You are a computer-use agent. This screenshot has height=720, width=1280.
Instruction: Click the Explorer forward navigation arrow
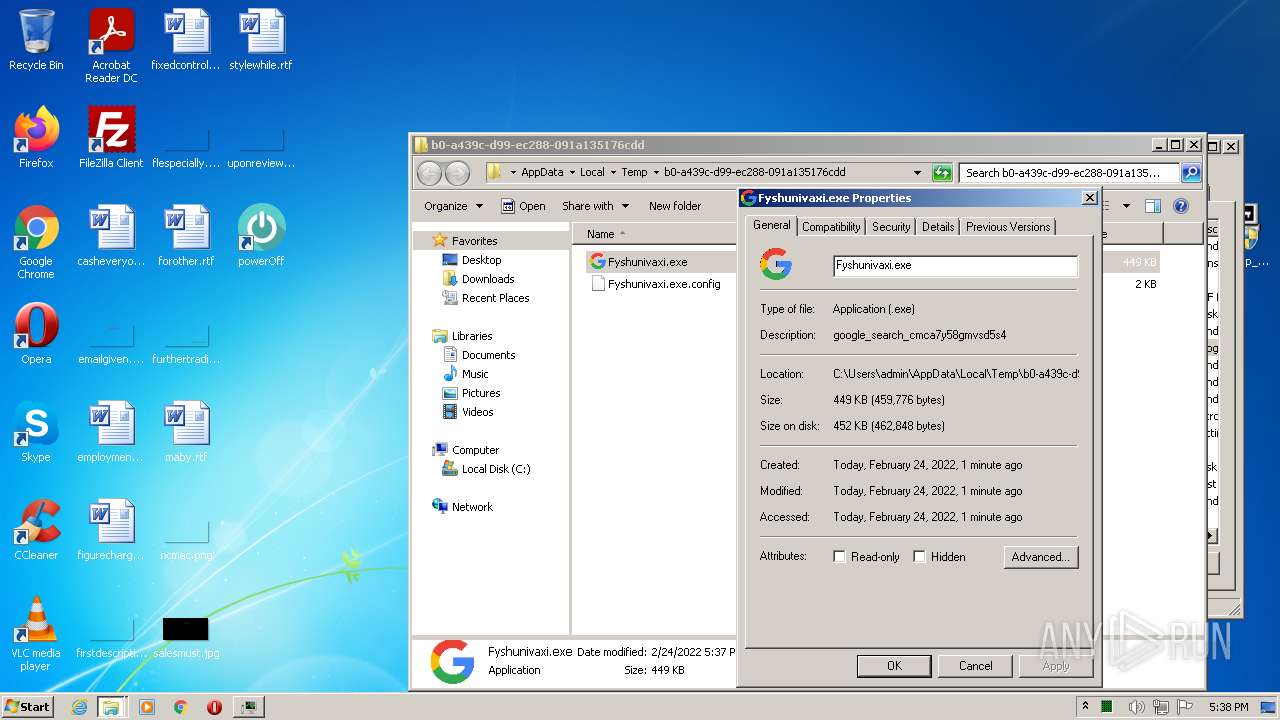click(457, 173)
